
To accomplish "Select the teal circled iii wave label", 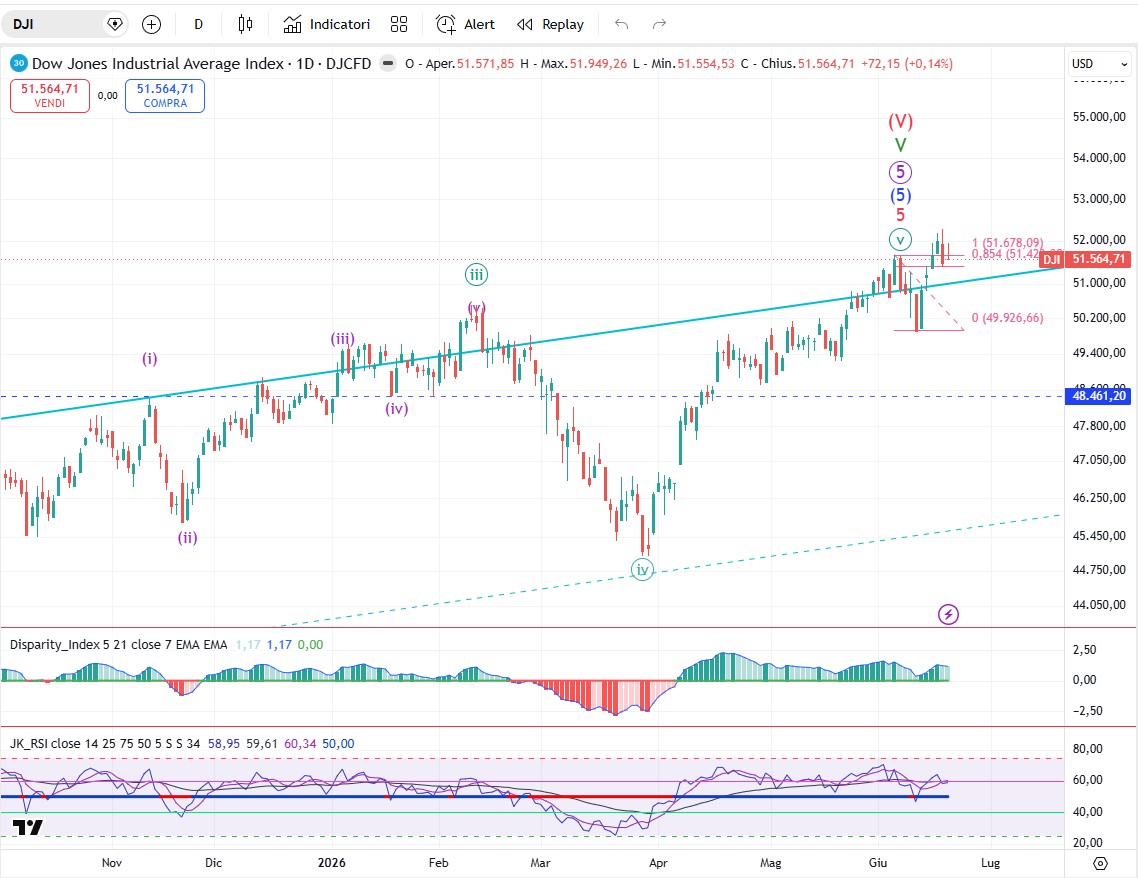I will pyautogui.click(x=476, y=274).
